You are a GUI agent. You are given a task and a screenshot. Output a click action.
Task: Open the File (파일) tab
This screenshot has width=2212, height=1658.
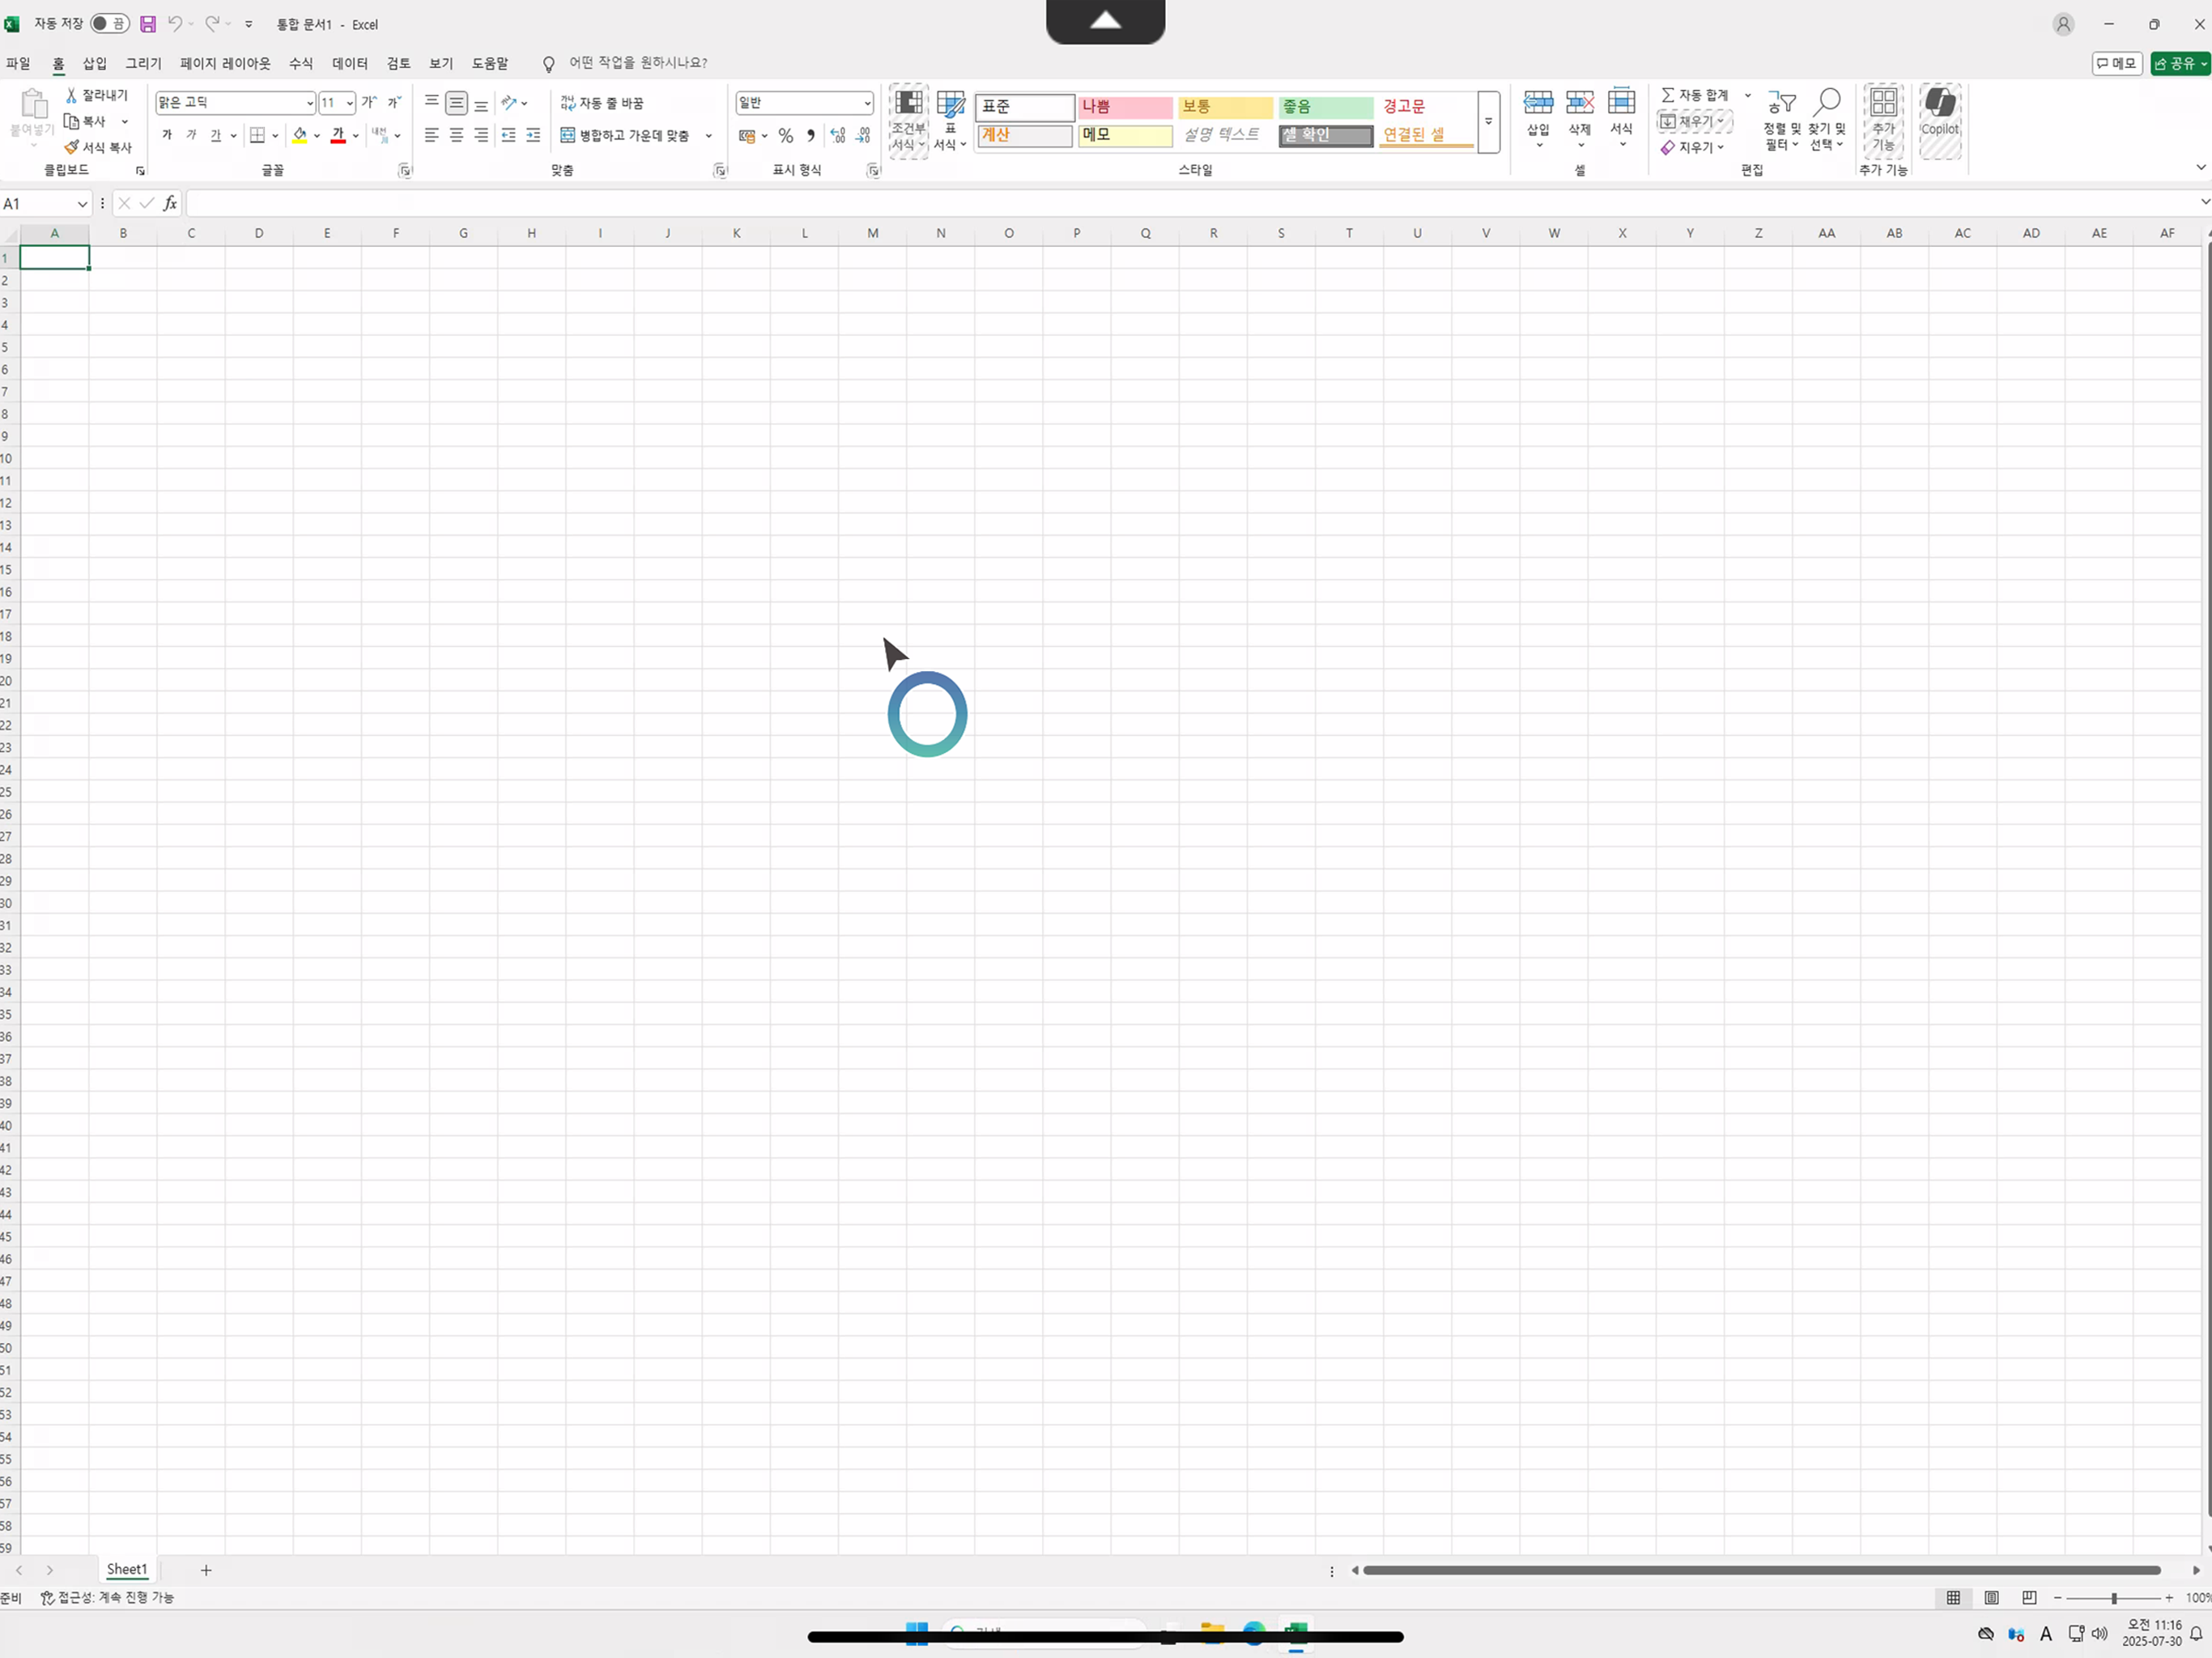point(18,63)
